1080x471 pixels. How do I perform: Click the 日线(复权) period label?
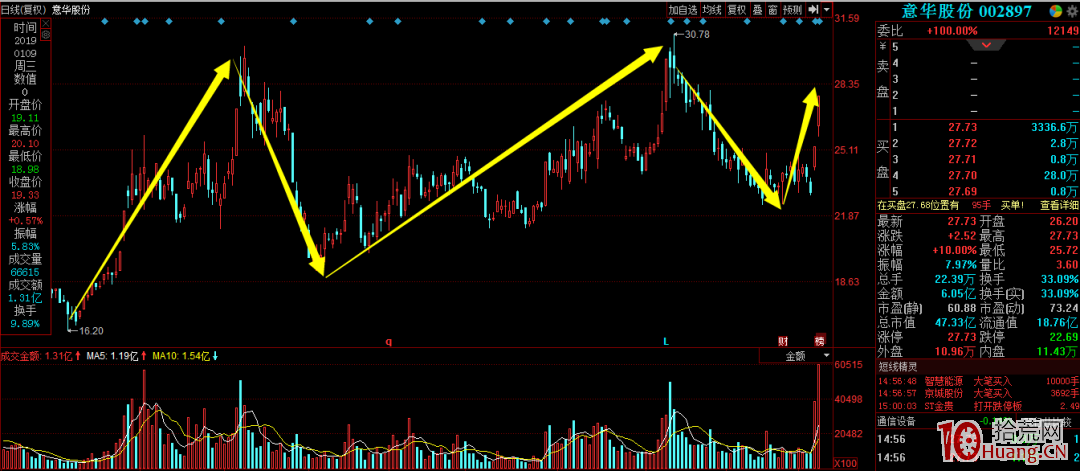click(24, 10)
